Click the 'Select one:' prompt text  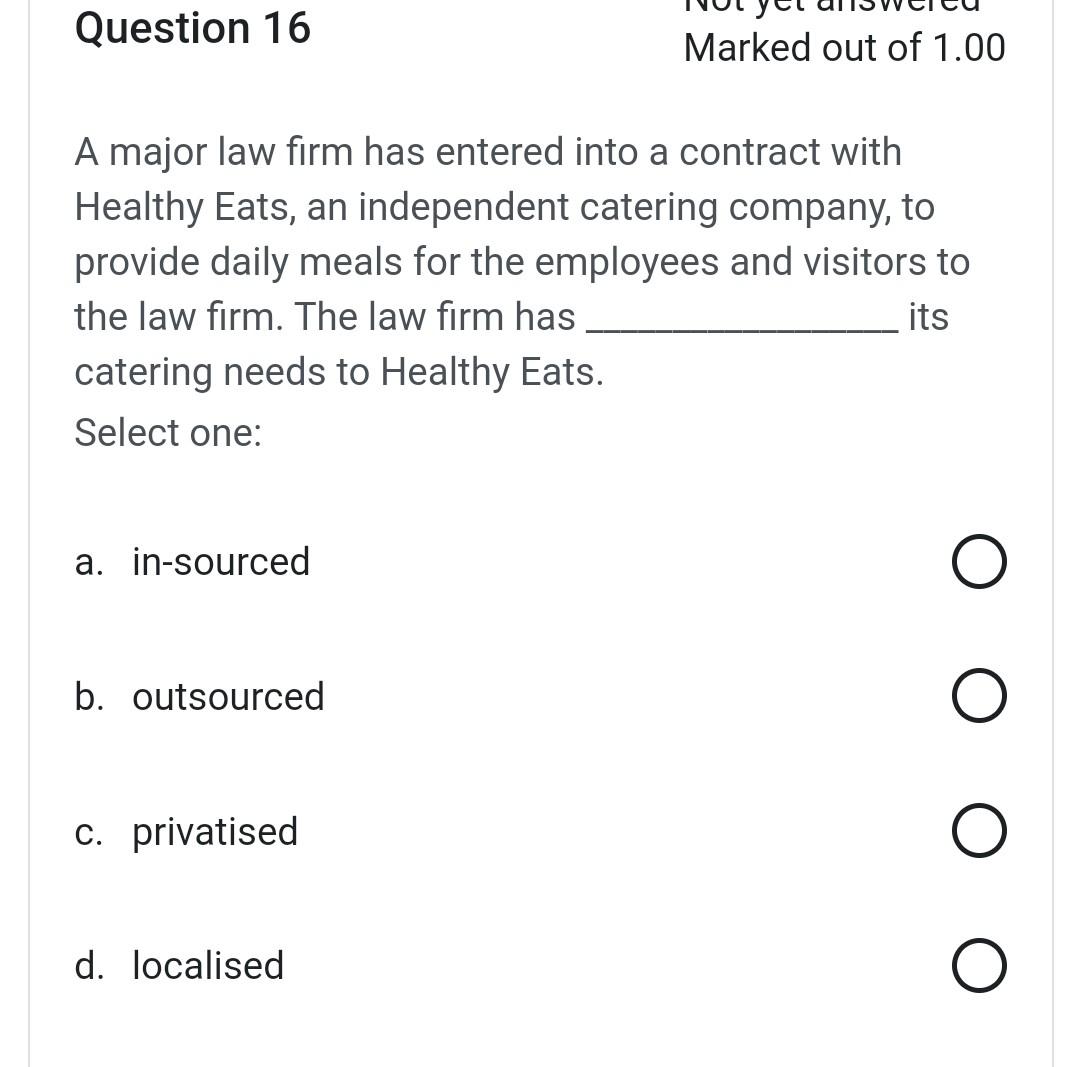point(167,432)
